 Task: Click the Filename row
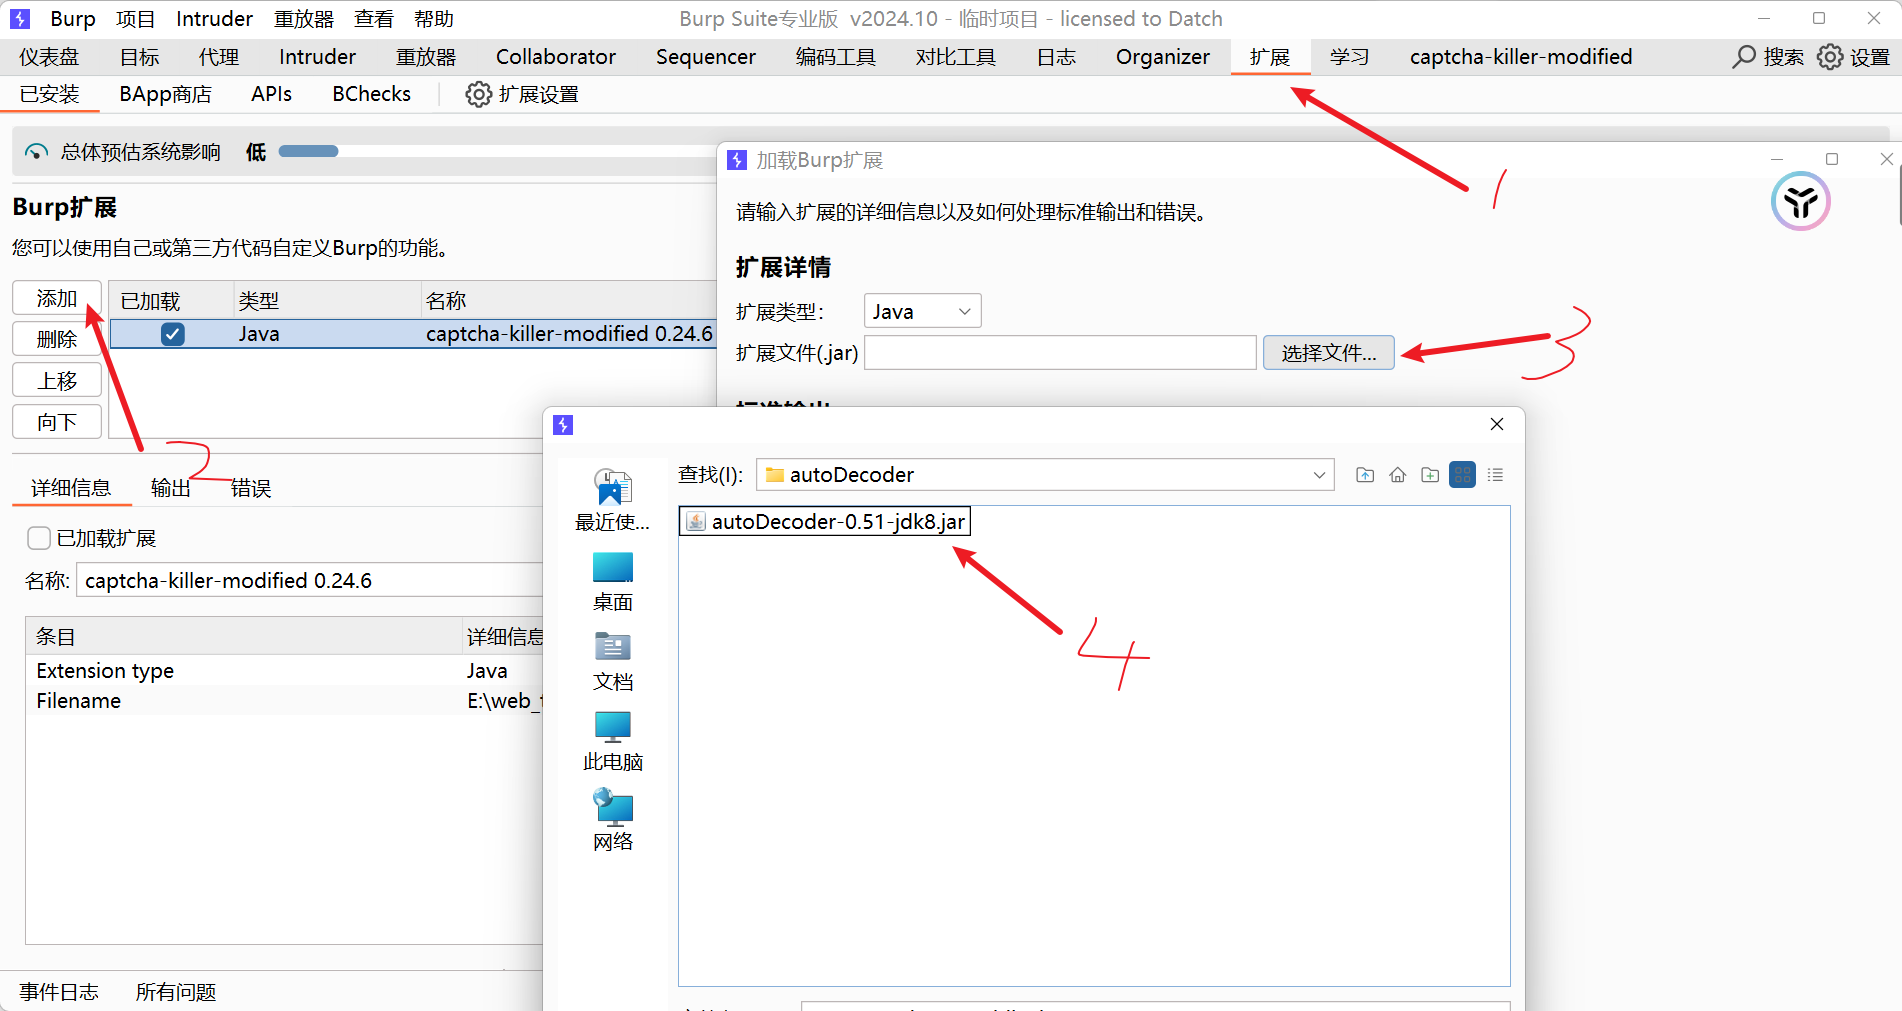[x=284, y=700]
